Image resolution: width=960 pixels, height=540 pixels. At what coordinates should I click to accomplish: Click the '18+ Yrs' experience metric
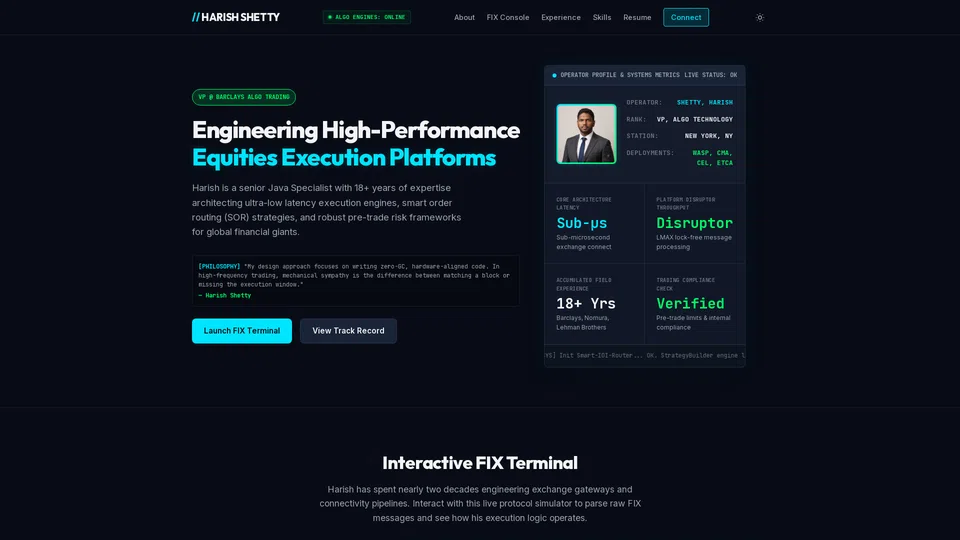pyautogui.click(x=586, y=303)
